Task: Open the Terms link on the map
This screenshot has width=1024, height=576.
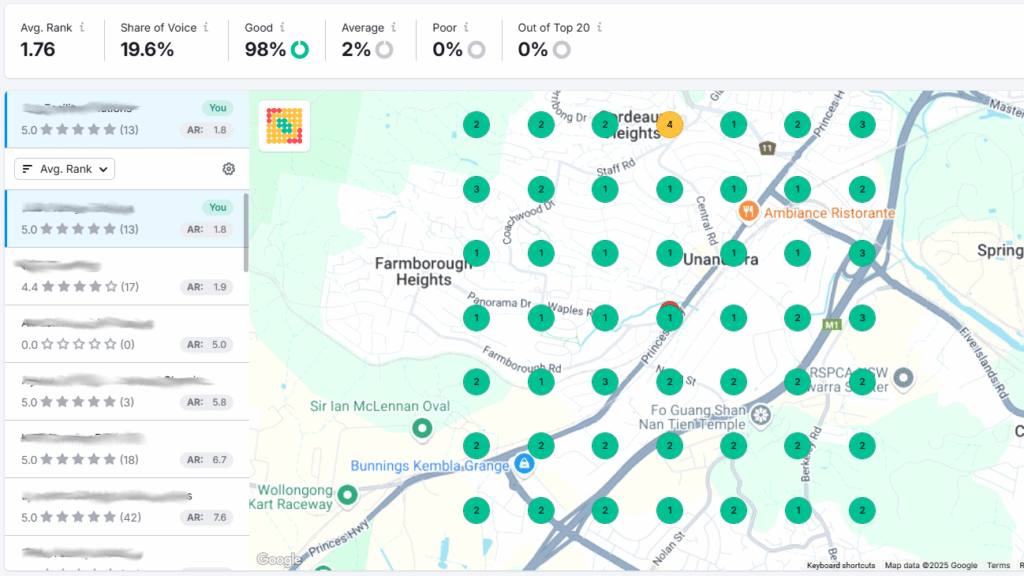Action: click(998, 566)
